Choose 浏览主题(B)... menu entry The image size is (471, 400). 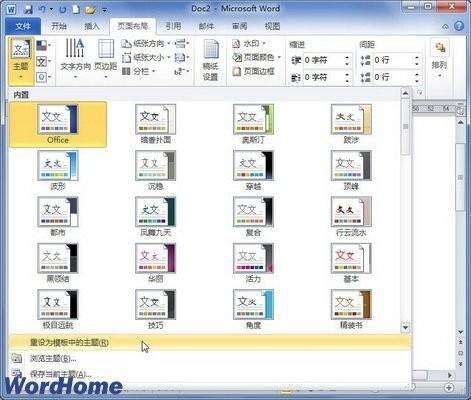[210, 359]
